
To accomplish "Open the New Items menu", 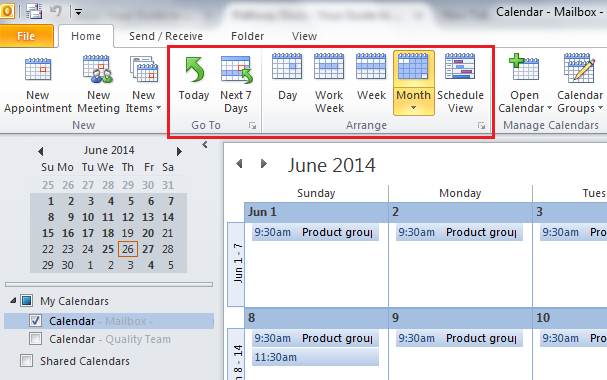I will (x=143, y=85).
